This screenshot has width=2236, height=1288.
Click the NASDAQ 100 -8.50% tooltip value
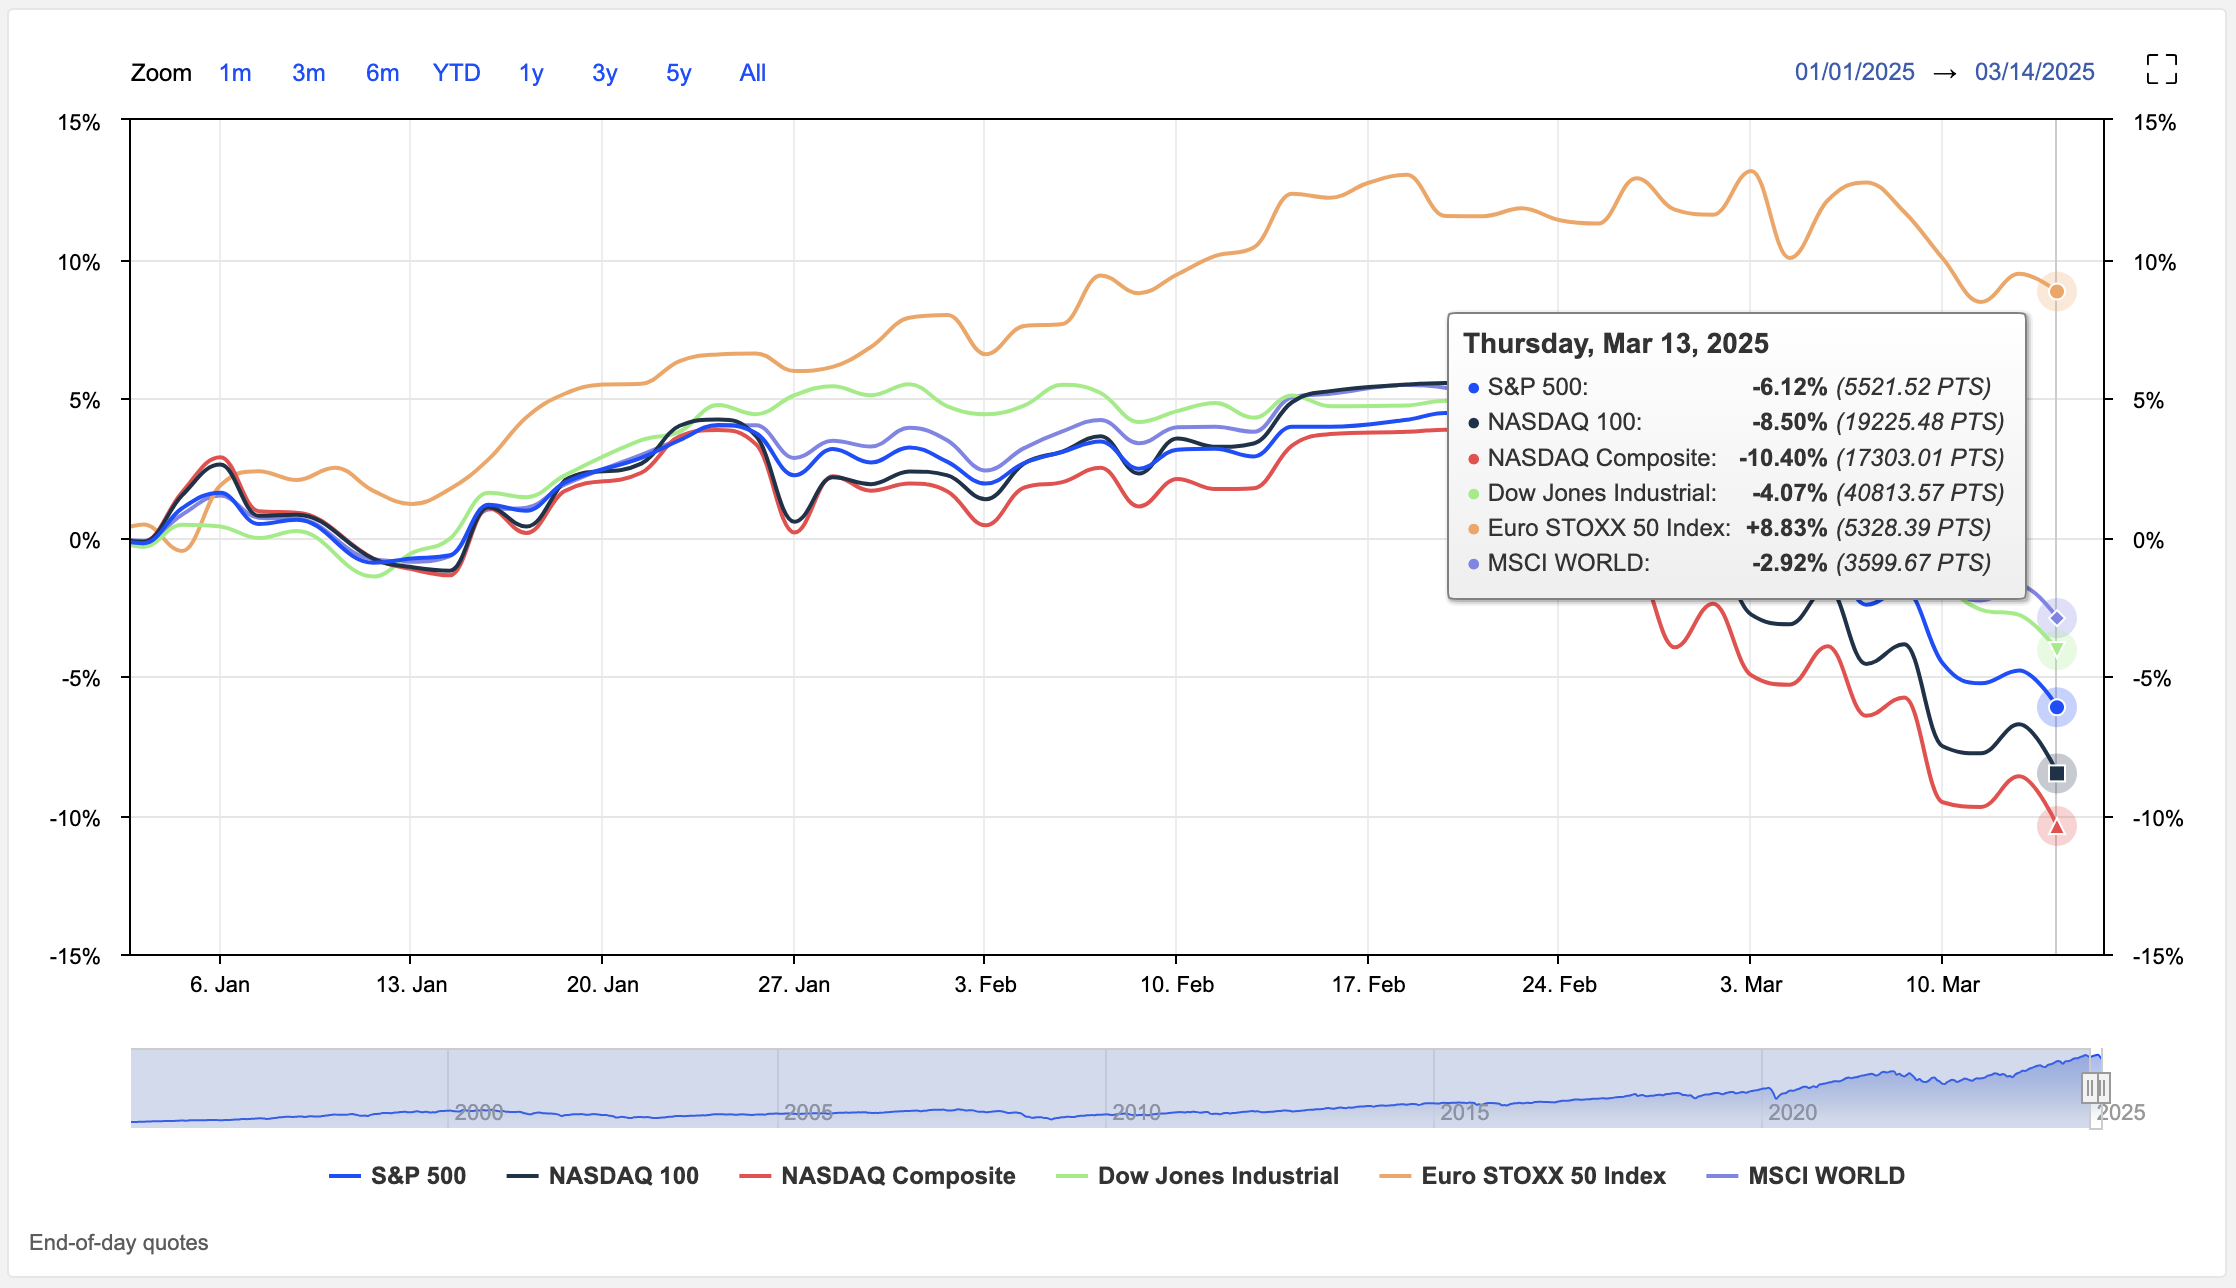pyautogui.click(x=1789, y=422)
